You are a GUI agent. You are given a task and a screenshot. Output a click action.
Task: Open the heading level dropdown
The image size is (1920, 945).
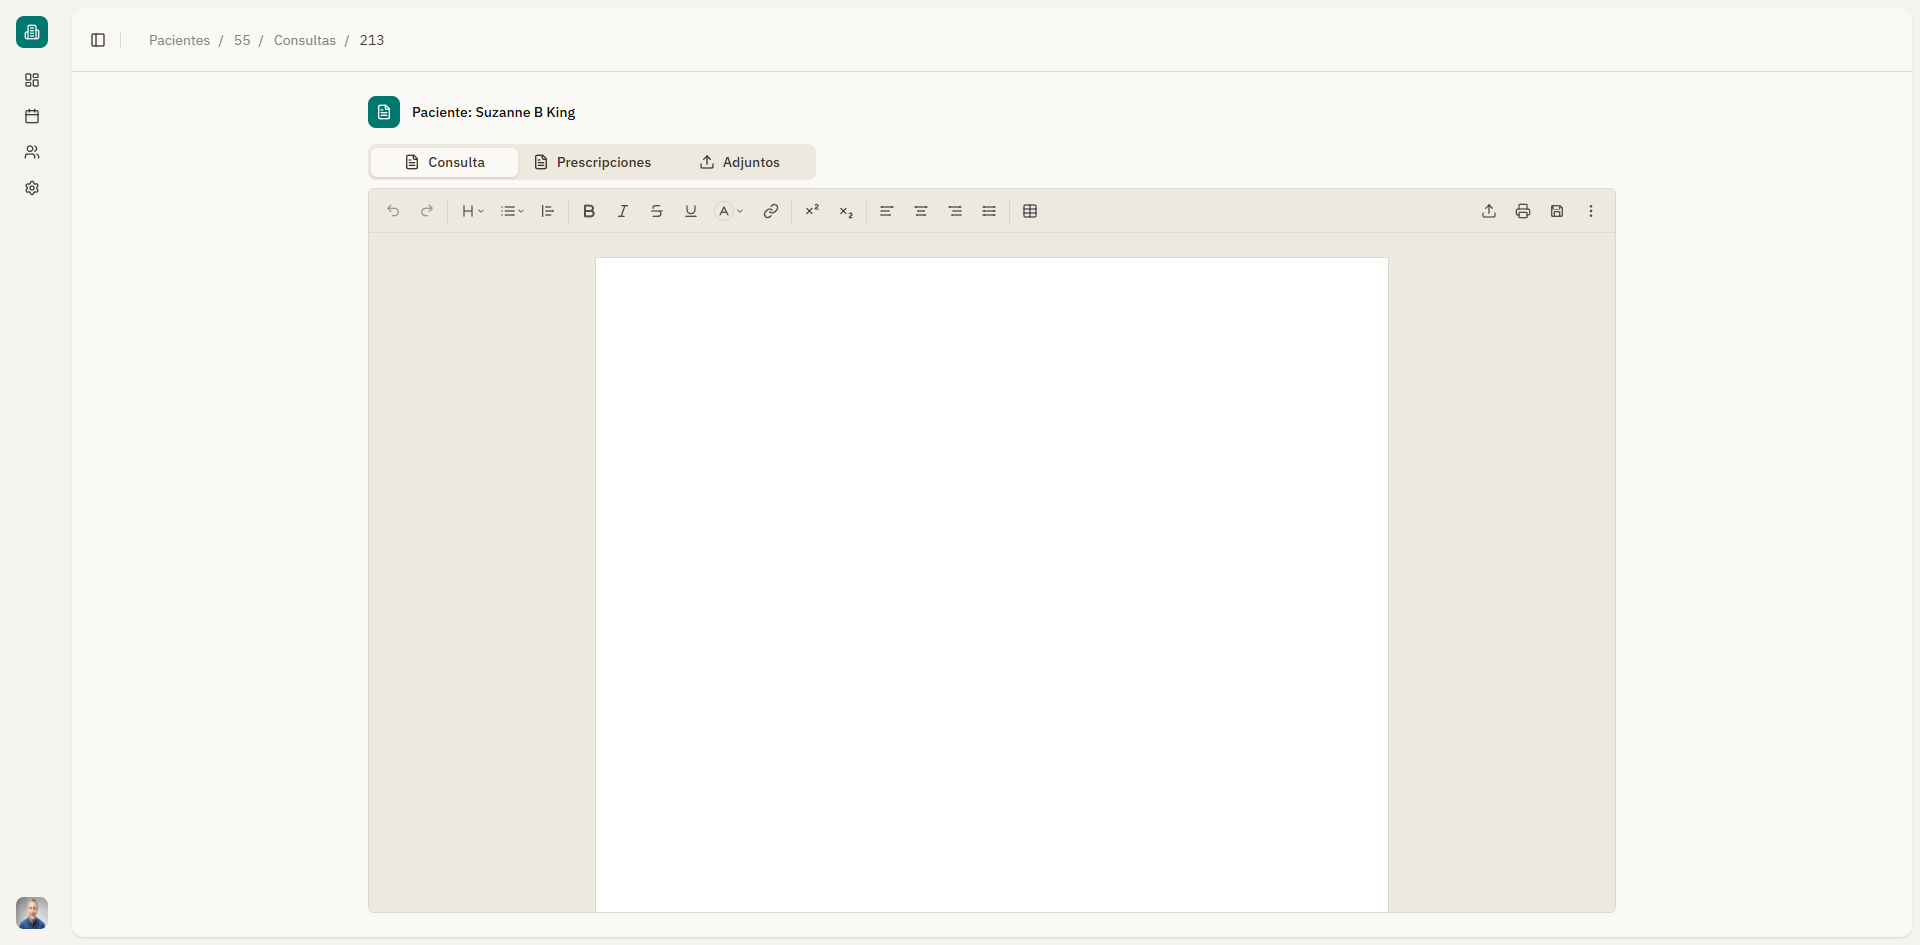[x=472, y=211]
